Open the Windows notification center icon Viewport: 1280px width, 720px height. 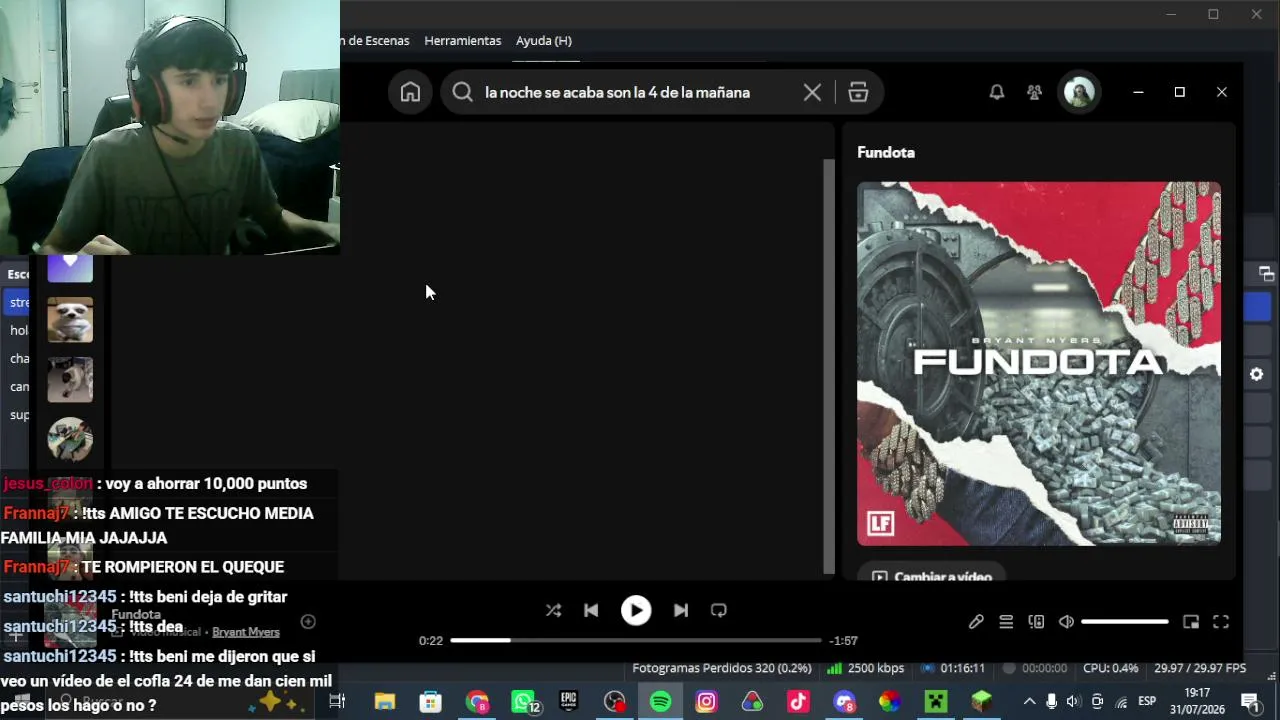(x=1249, y=702)
